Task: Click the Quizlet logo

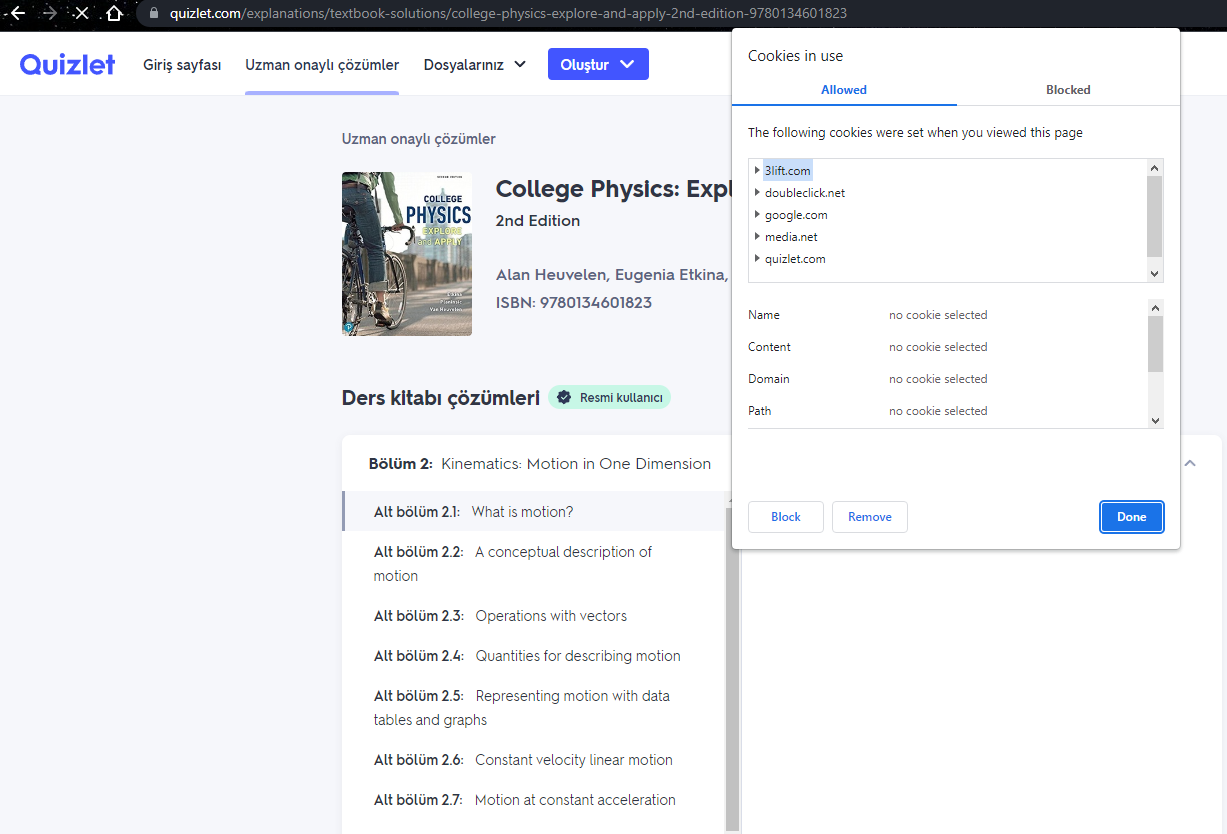Action: pos(67,65)
